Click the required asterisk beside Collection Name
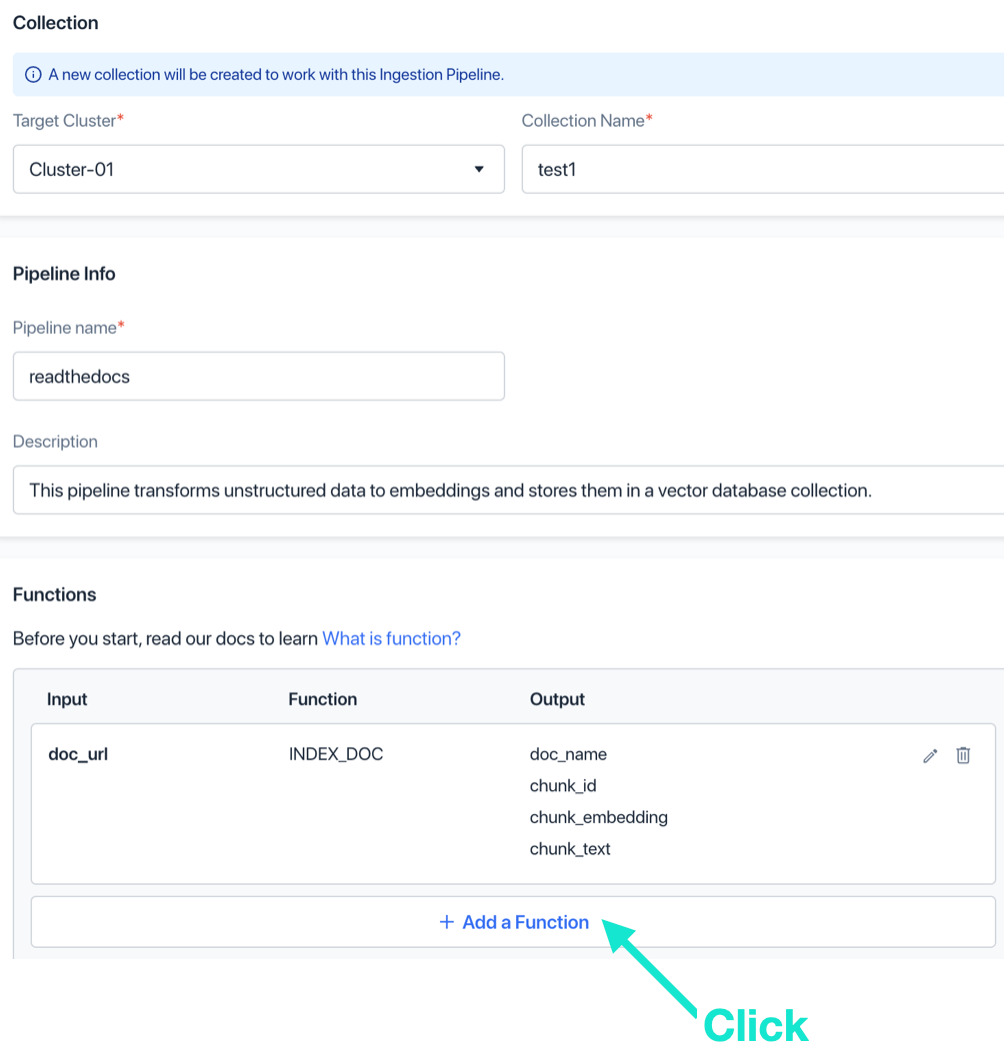Screen dimensions: 1004x1054 (650, 115)
